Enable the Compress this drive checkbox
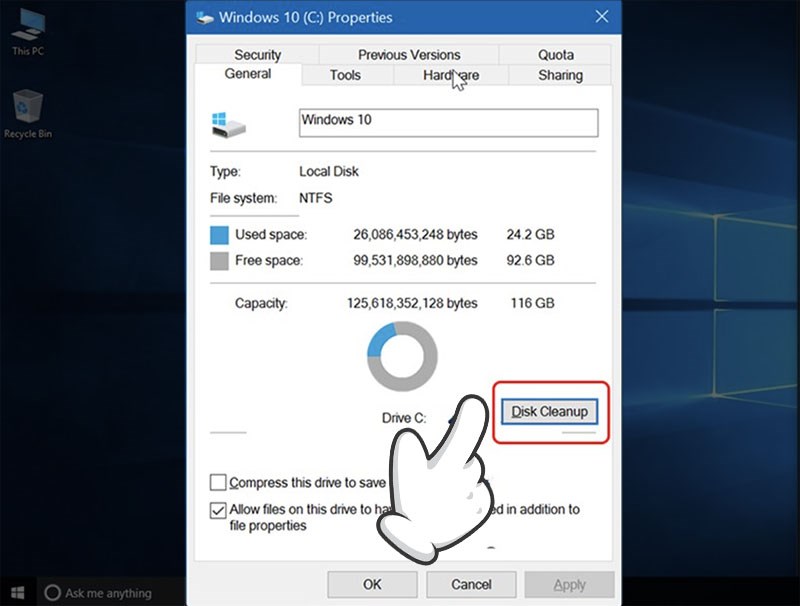Viewport: 800px width, 606px height. pos(217,482)
